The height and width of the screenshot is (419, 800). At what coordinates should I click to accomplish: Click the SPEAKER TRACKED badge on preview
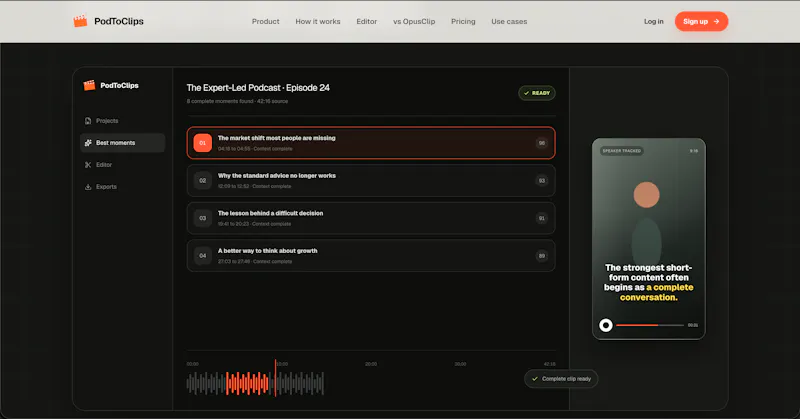click(x=621, y=151)
